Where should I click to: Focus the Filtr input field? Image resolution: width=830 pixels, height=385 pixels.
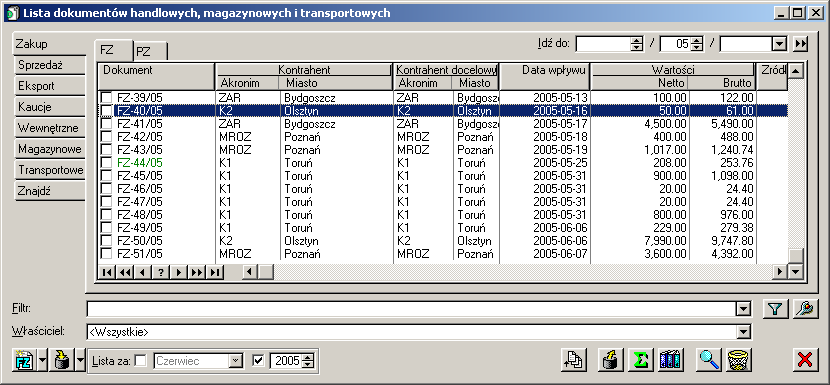point(412,308)
